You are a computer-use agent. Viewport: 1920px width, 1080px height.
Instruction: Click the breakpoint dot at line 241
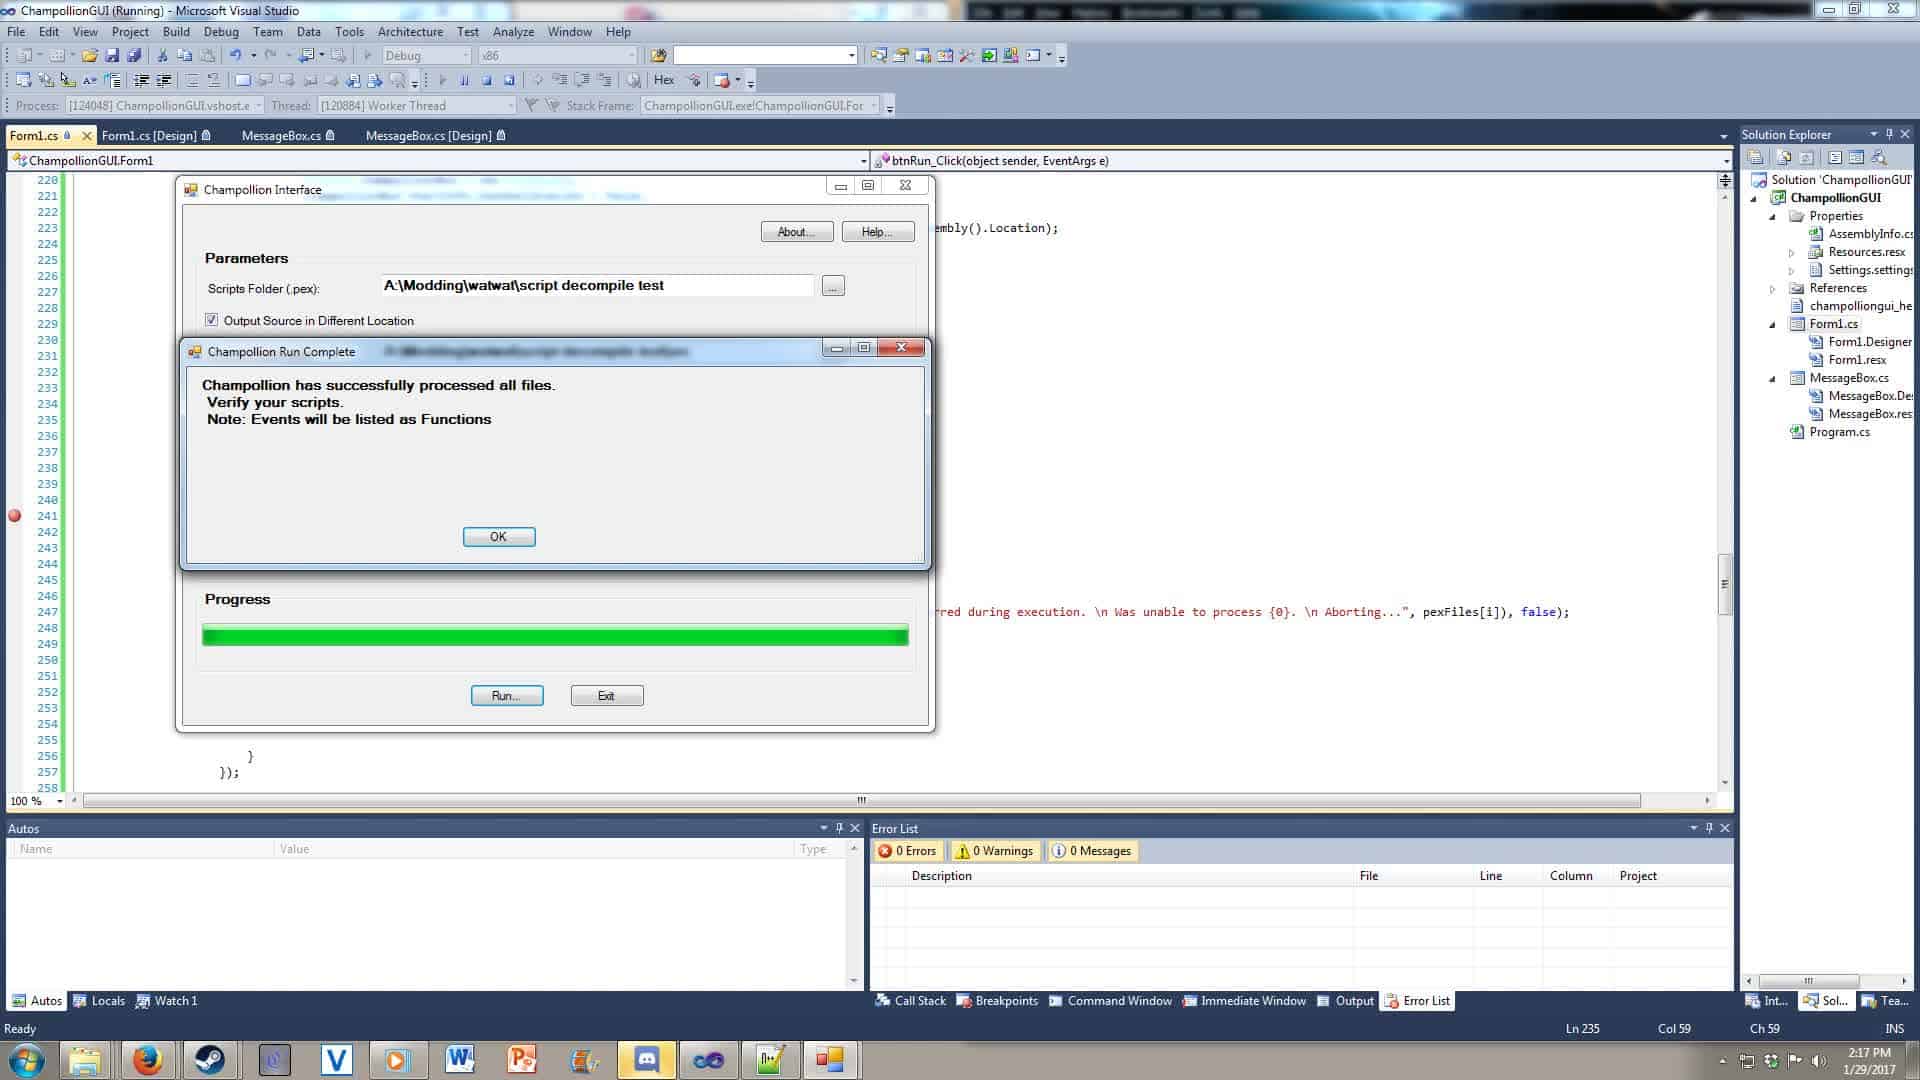14,516
